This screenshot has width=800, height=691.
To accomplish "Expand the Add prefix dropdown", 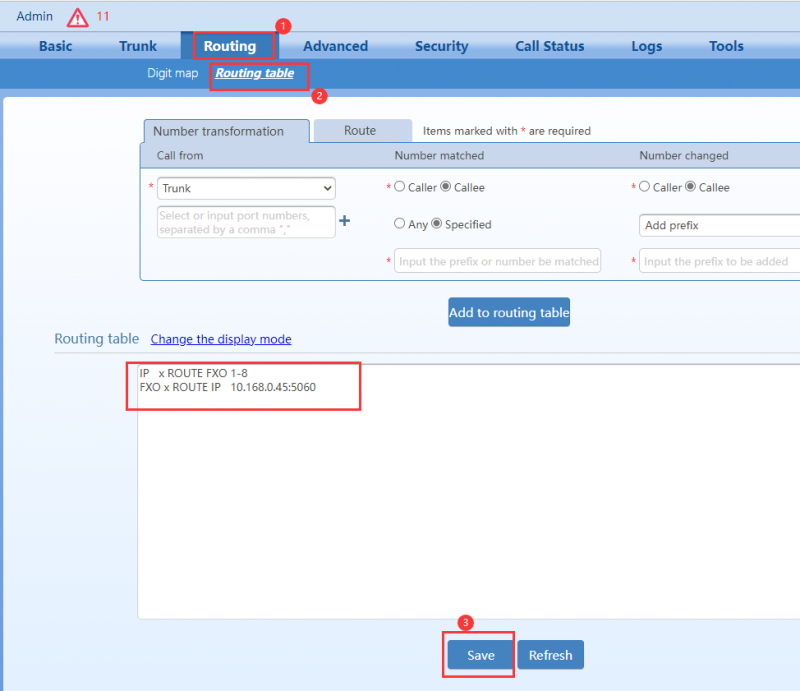I will tap(718, 225).
